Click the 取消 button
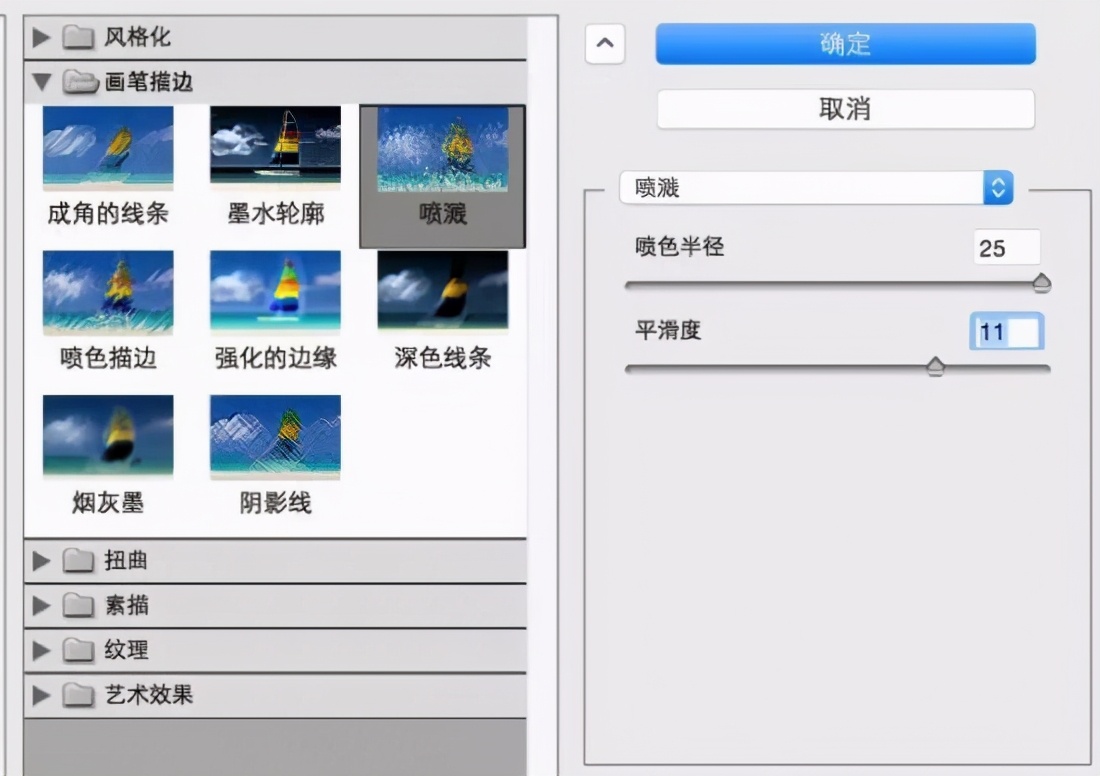1100x776 pixels. tap(845, 109)
